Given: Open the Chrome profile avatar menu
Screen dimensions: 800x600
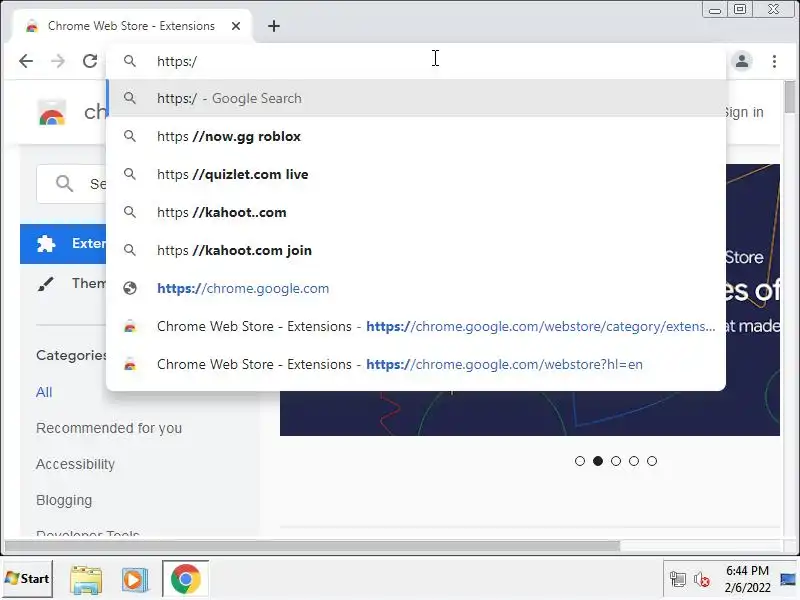Looking at the screenshot, I should coord(742,61).
